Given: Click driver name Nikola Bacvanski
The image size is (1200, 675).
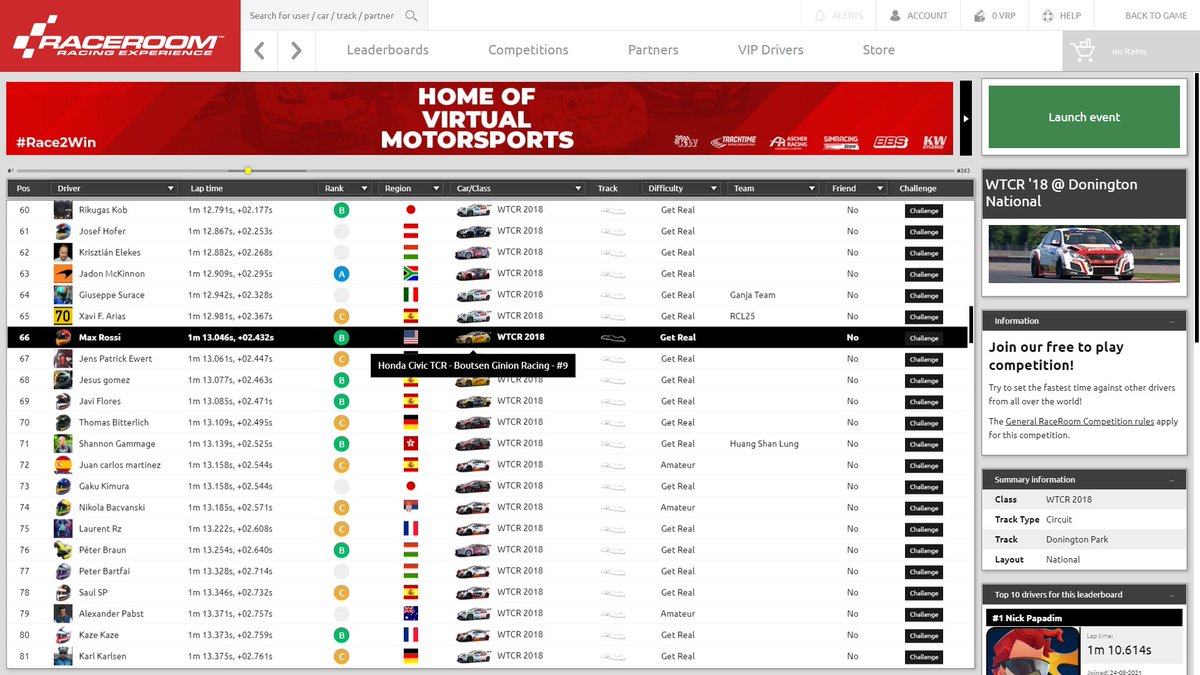Looking at the screenshot, I should [112, 508].
